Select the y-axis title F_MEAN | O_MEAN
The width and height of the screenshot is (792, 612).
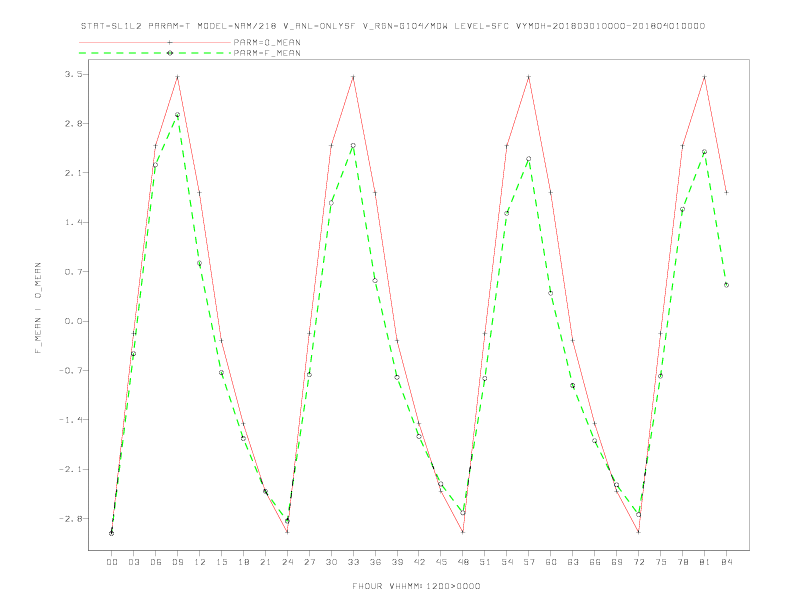38,308
